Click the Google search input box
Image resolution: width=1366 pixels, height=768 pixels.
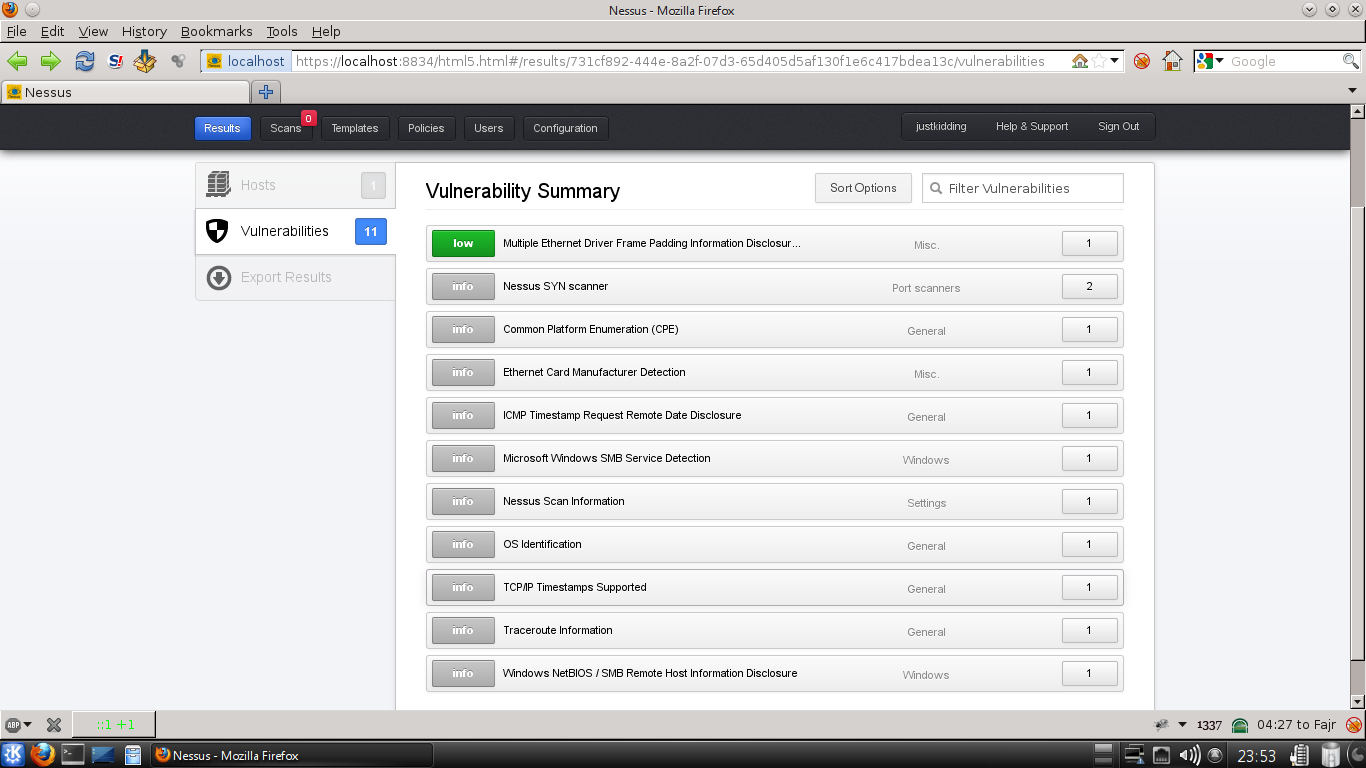click(x=1284, y=61)
